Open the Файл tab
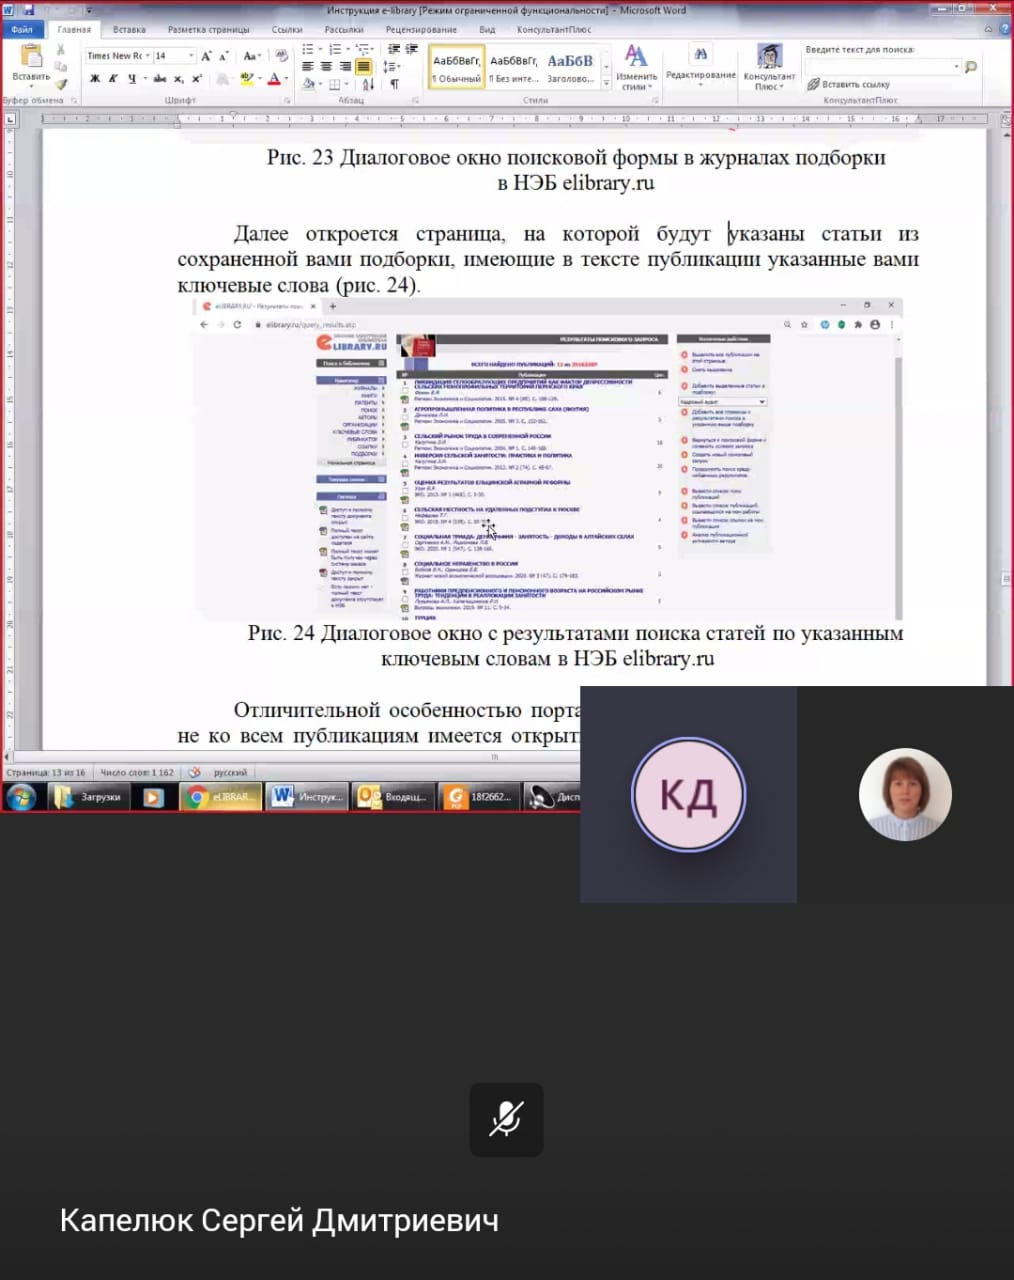The image size is (1014, 1280). point(22,30)
